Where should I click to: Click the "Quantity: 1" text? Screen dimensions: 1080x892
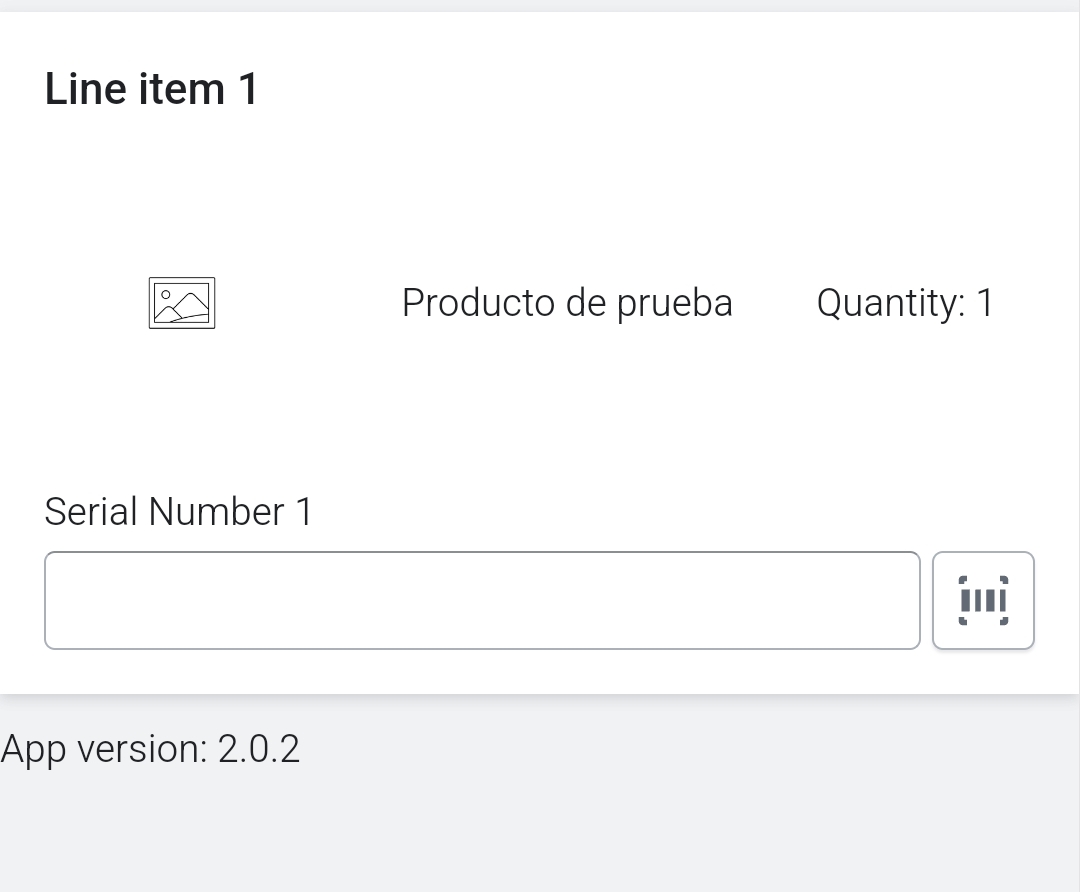[905, 303]
